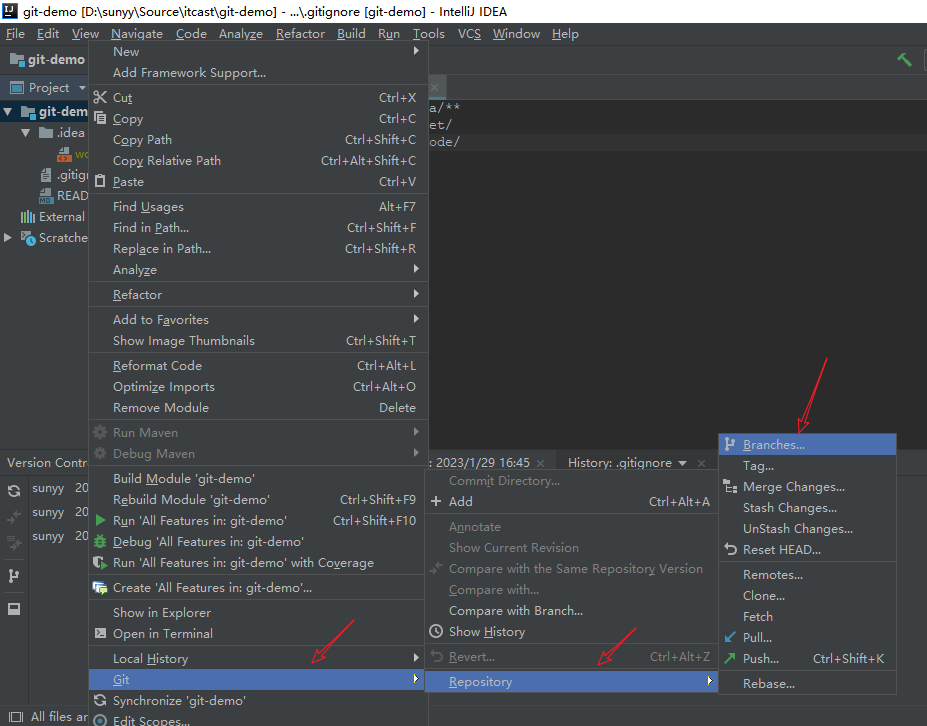Screen dimensions: 927x726
Task: Close the History .gitignore tab
Action: tap(701, 463)
